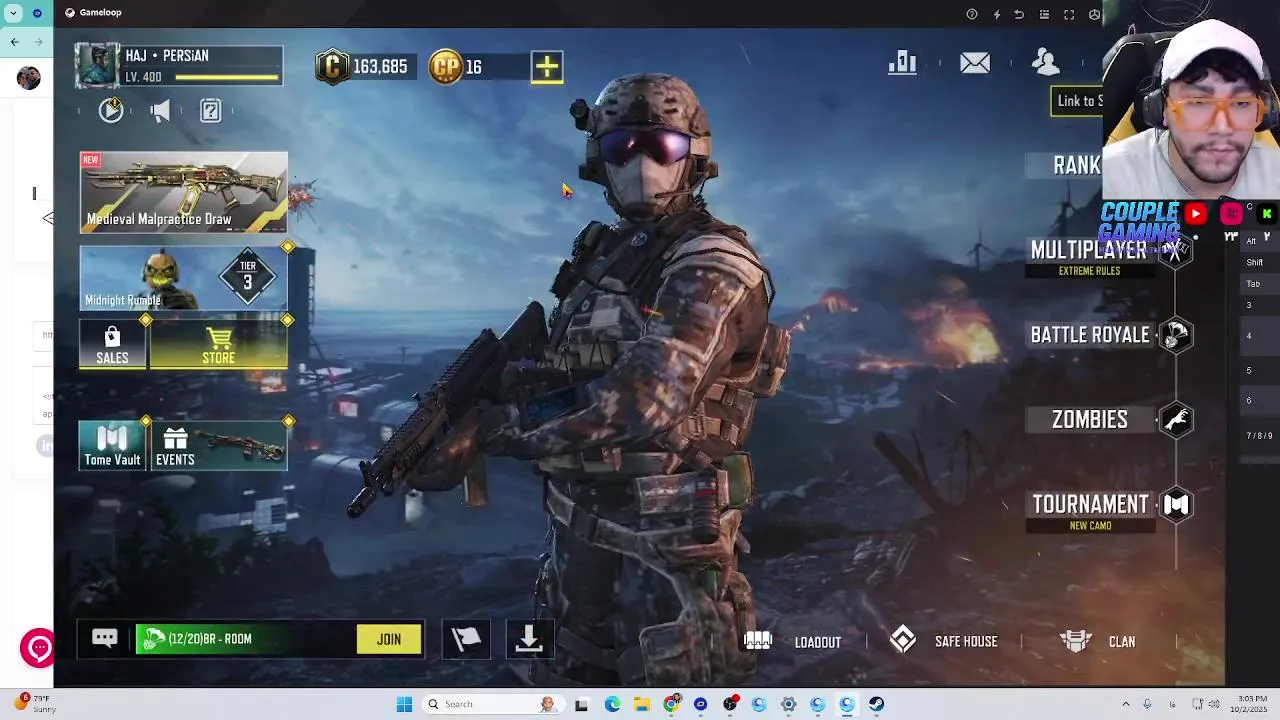Click the browser back arrow
The height and width of the screenshot is (720, 1280).
click(x=14, y=41)
